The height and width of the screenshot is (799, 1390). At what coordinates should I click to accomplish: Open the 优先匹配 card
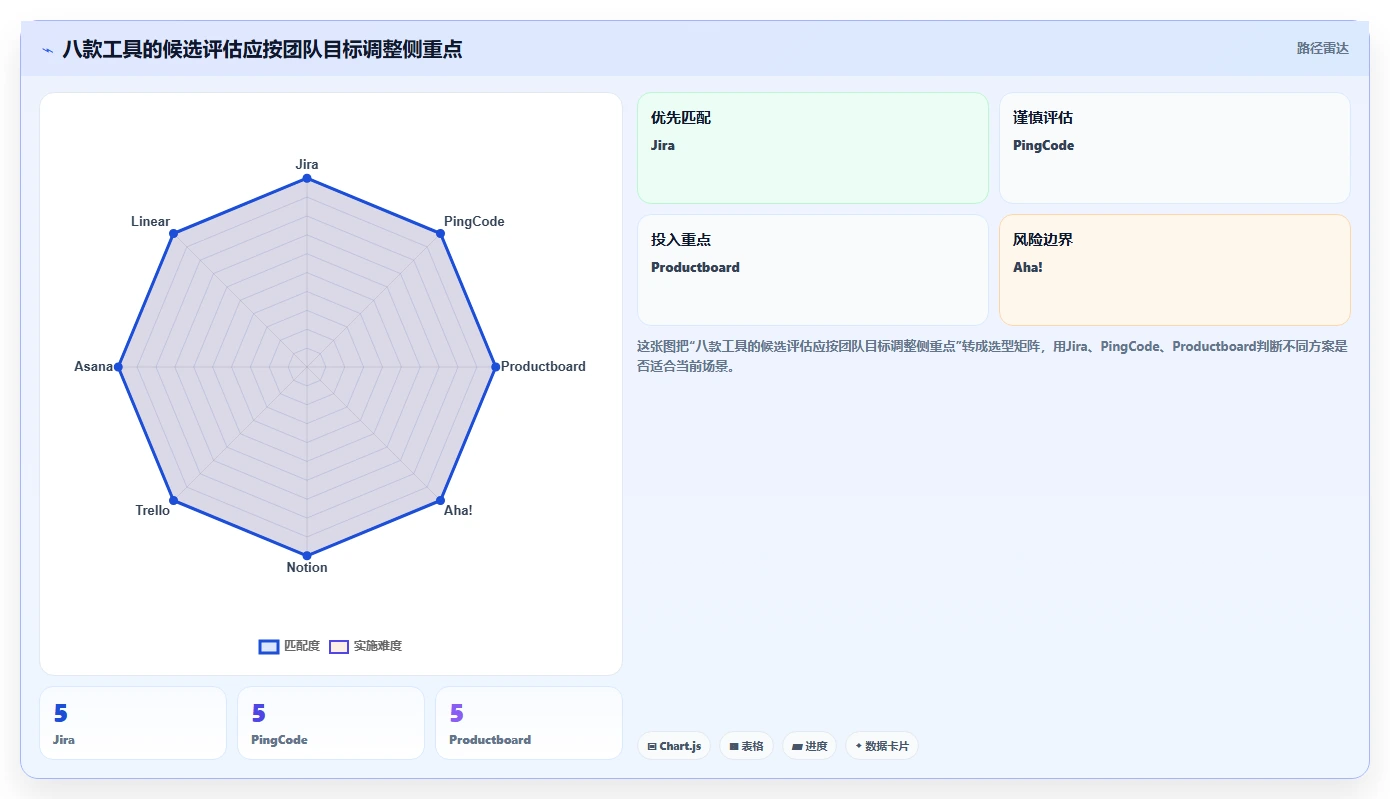[812, 148]
